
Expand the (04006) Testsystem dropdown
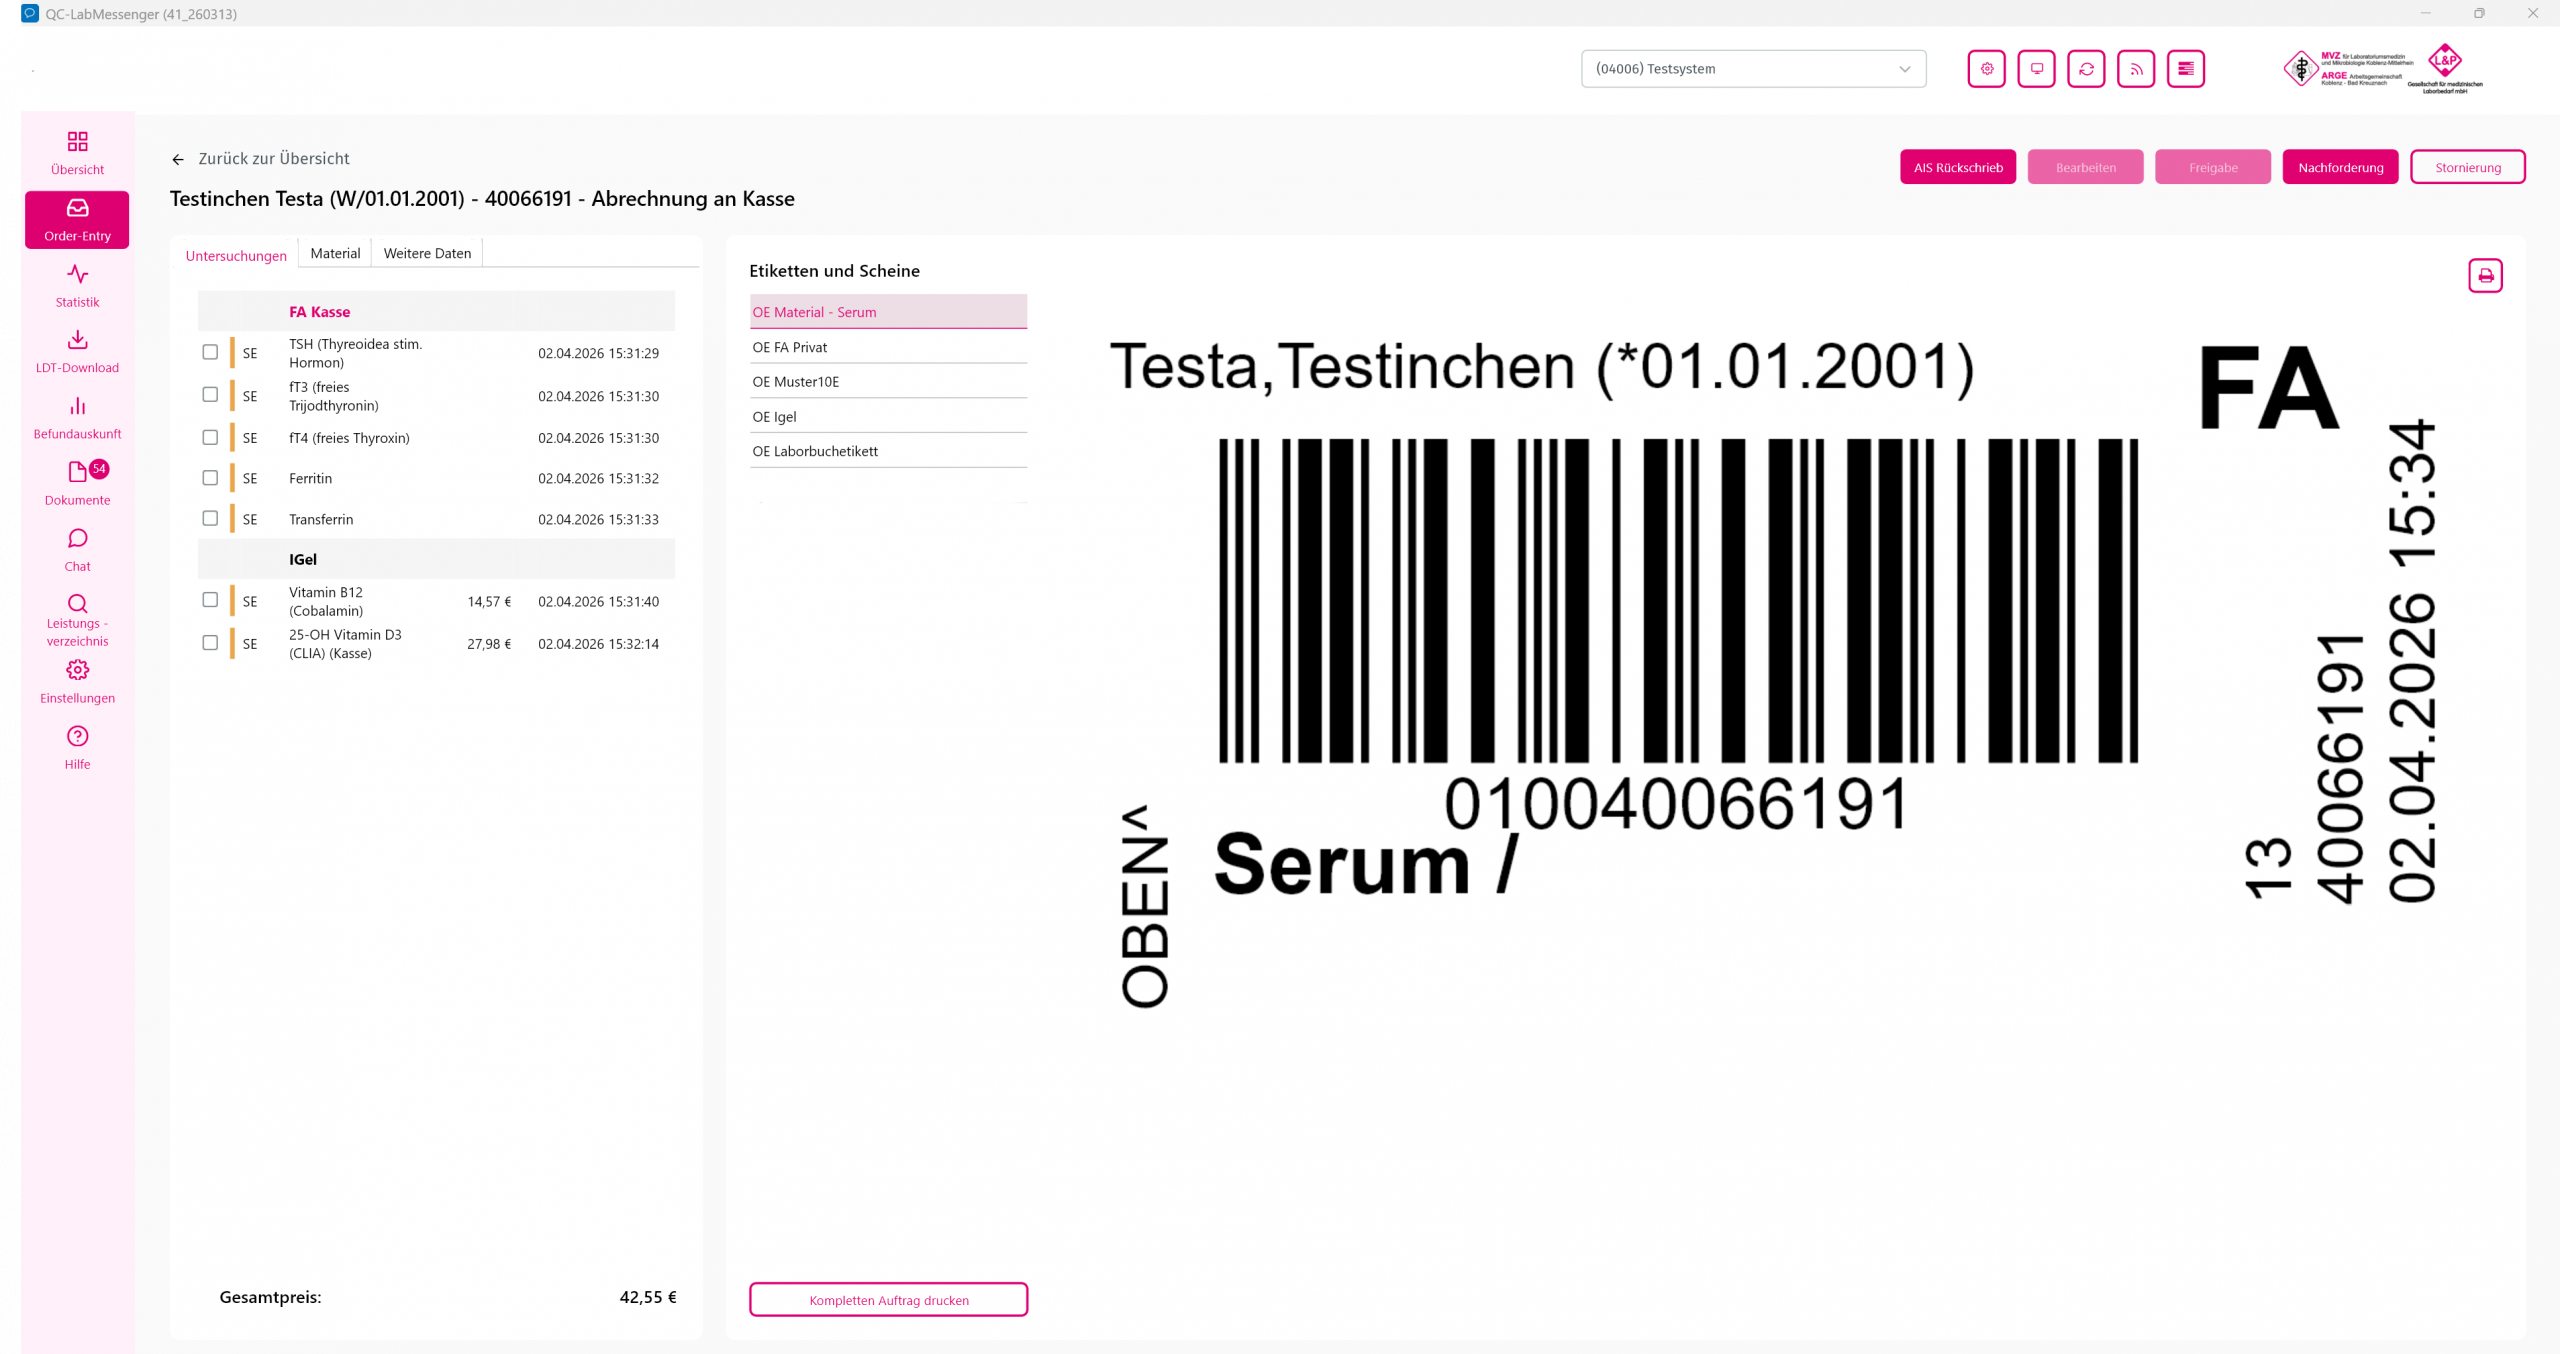(1753, 69)
